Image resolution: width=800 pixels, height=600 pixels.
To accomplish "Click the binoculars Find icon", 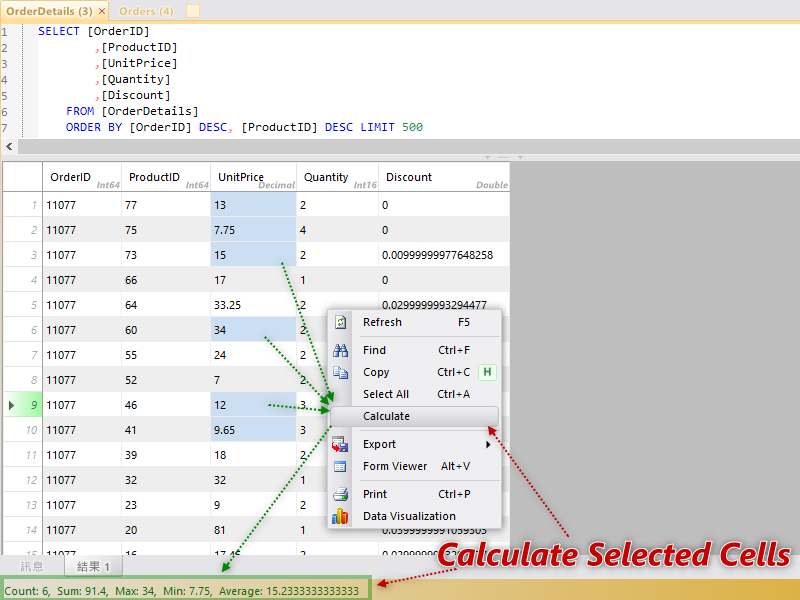I will click(340, 351).
